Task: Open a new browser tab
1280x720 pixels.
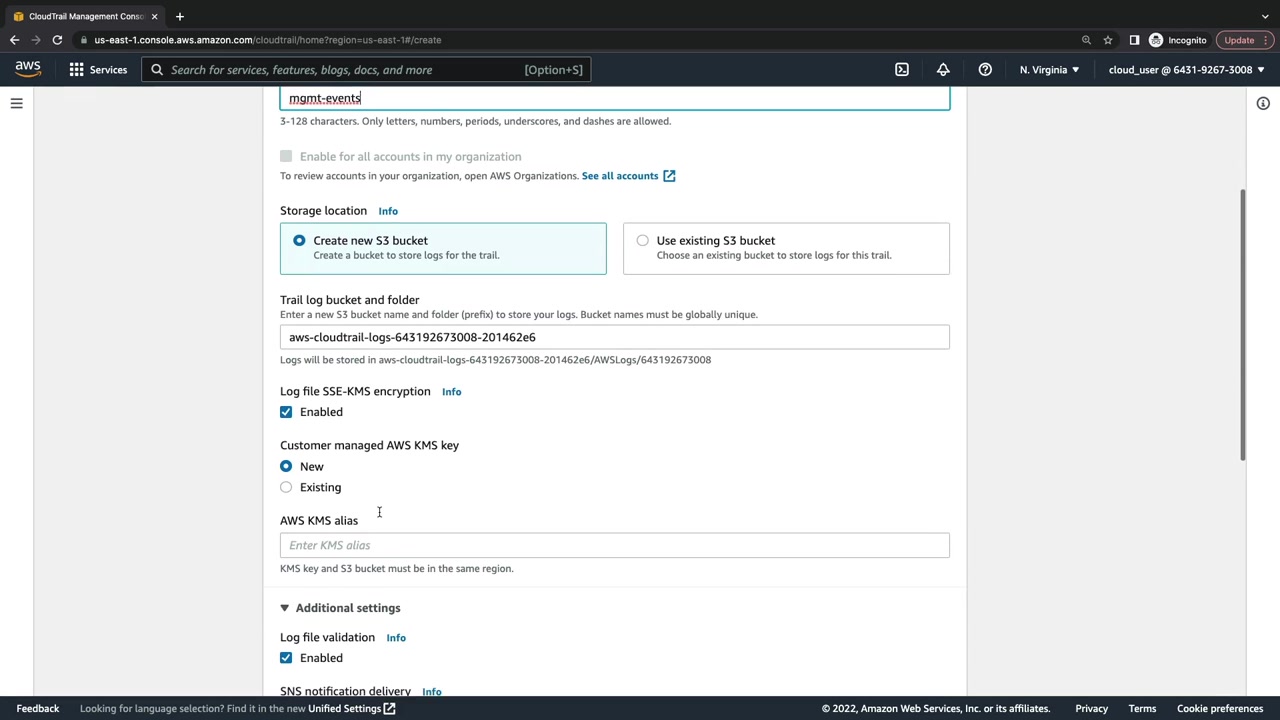Action: pyautogui.click(x=179, y=16)
